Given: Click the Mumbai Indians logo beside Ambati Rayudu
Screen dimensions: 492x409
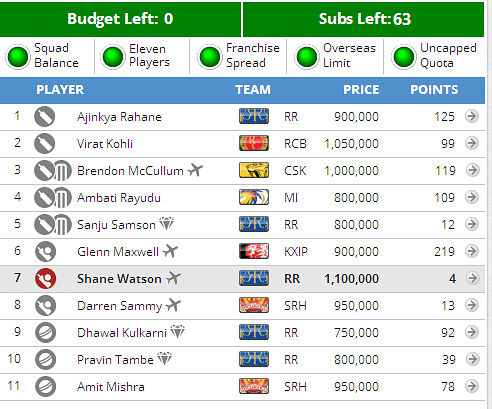Looking at the screenshot, I should coord(254,197).
